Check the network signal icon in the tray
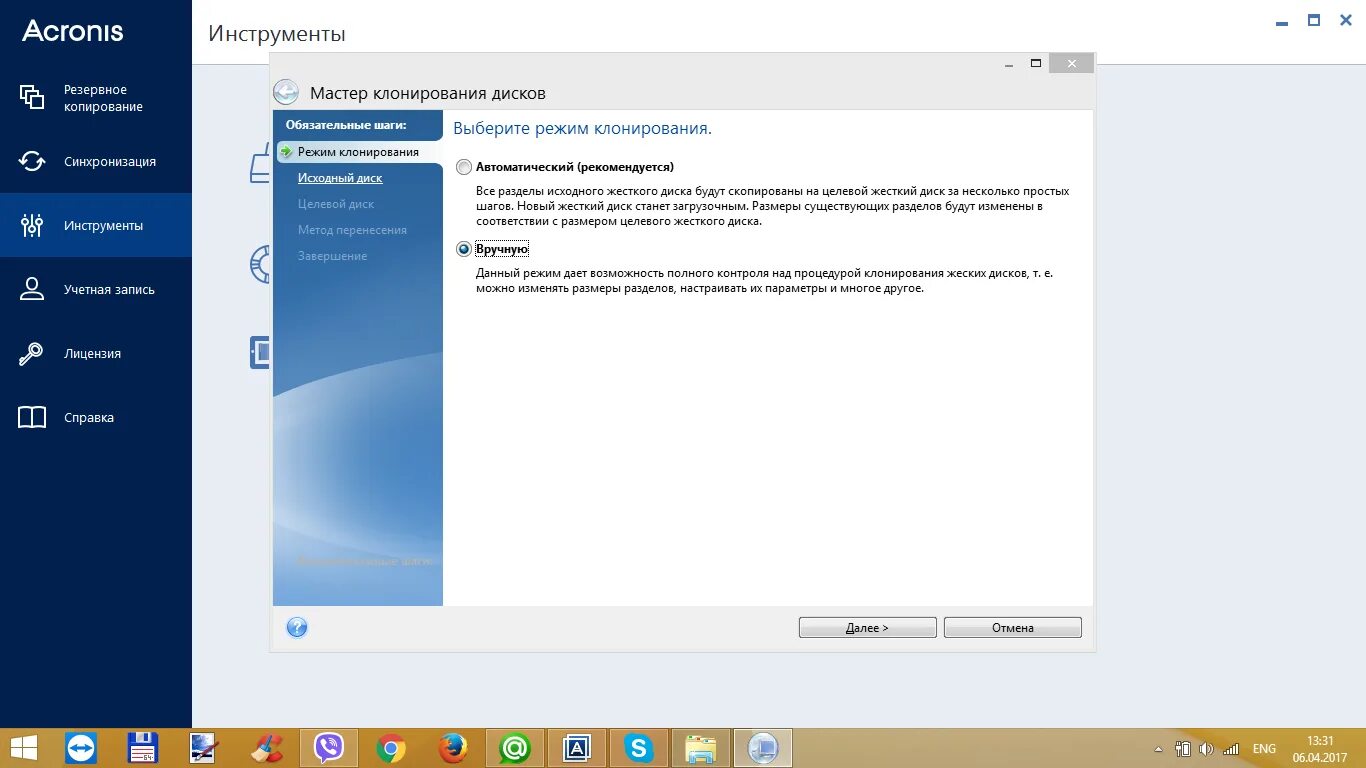 tap(1230, 748)
